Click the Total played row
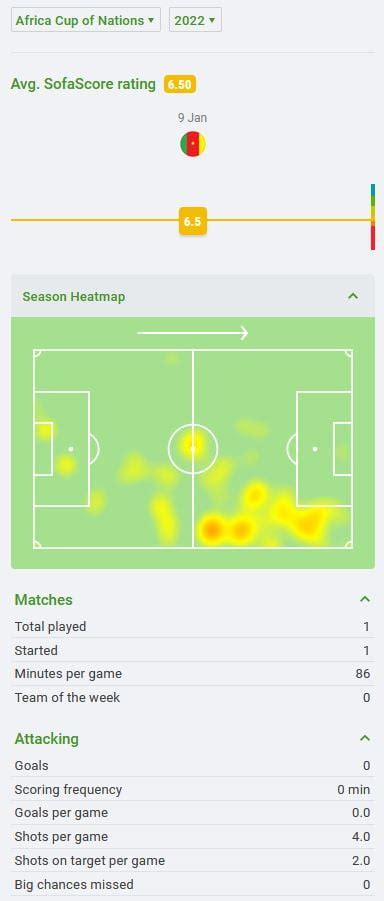384x901 pixels. 192,626
